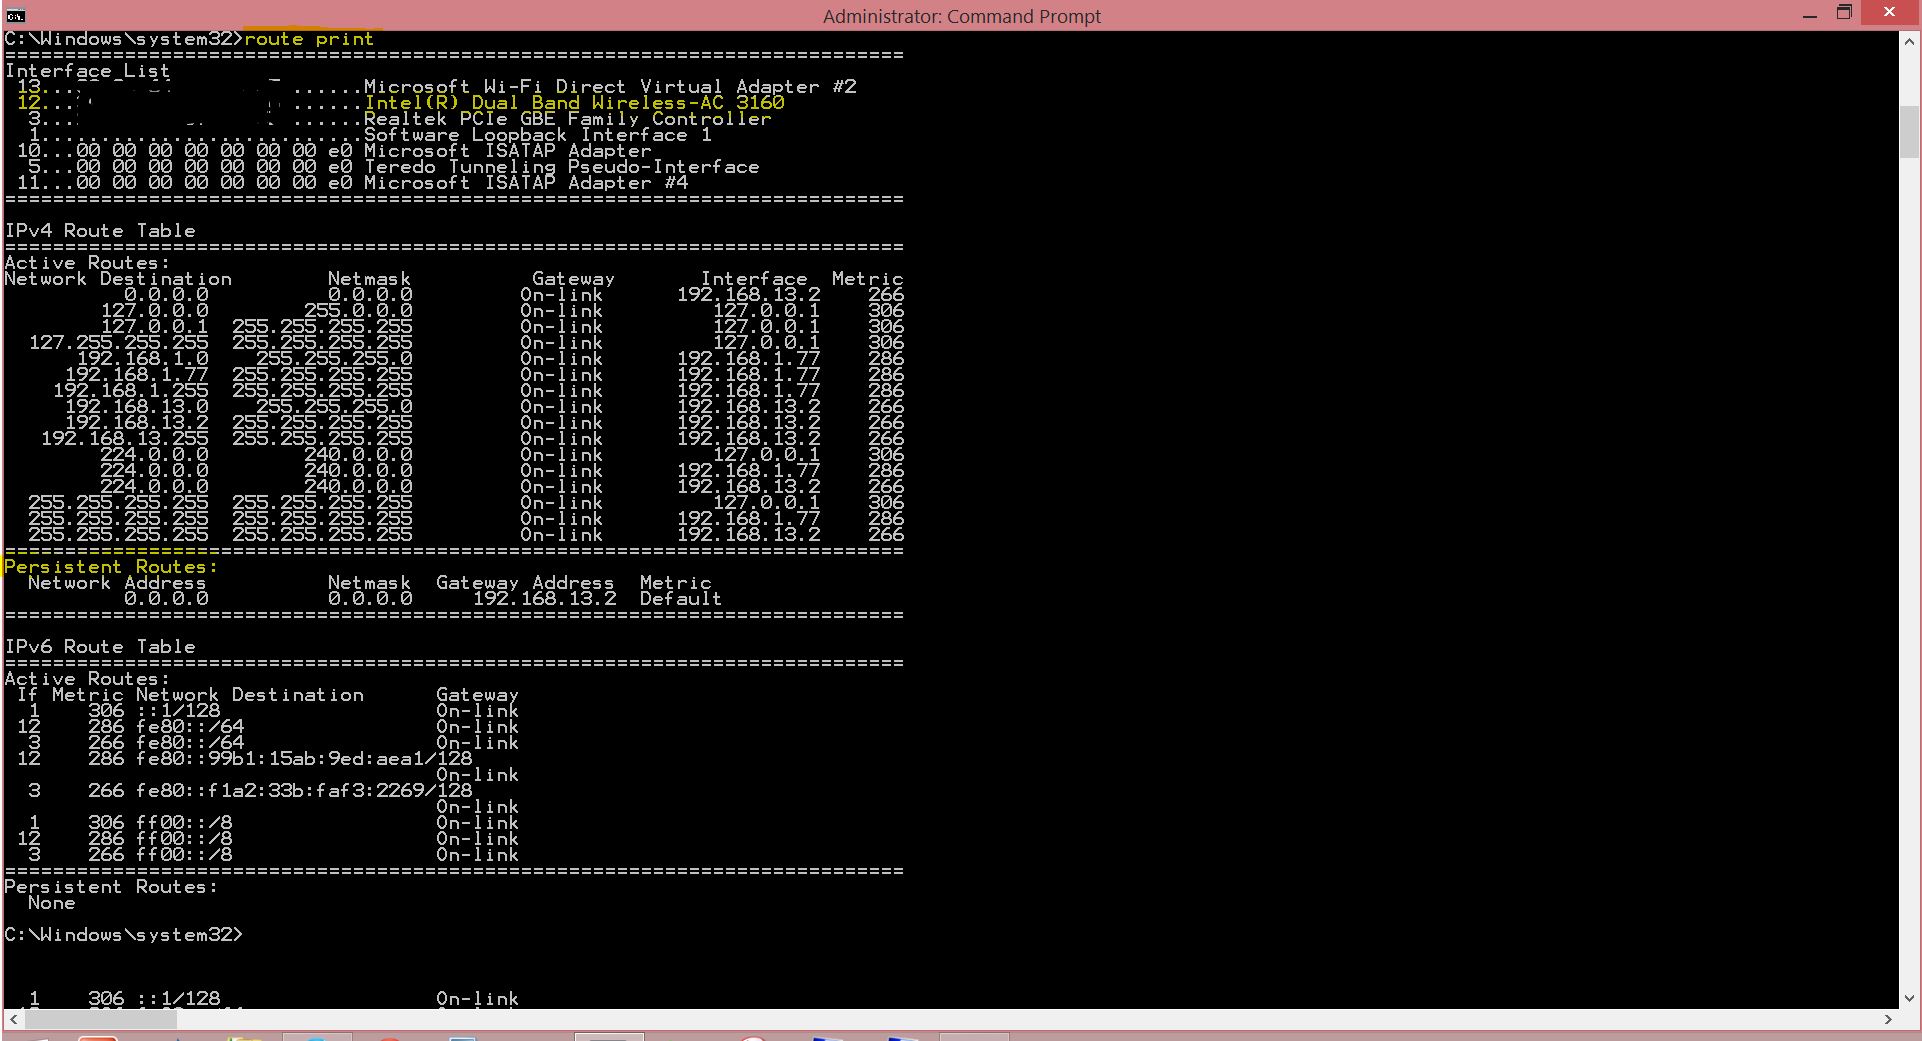Click the empty C:\Windows\system32> prompt line
Viewport: 1922px width, 1041px height.
[124, 935]
